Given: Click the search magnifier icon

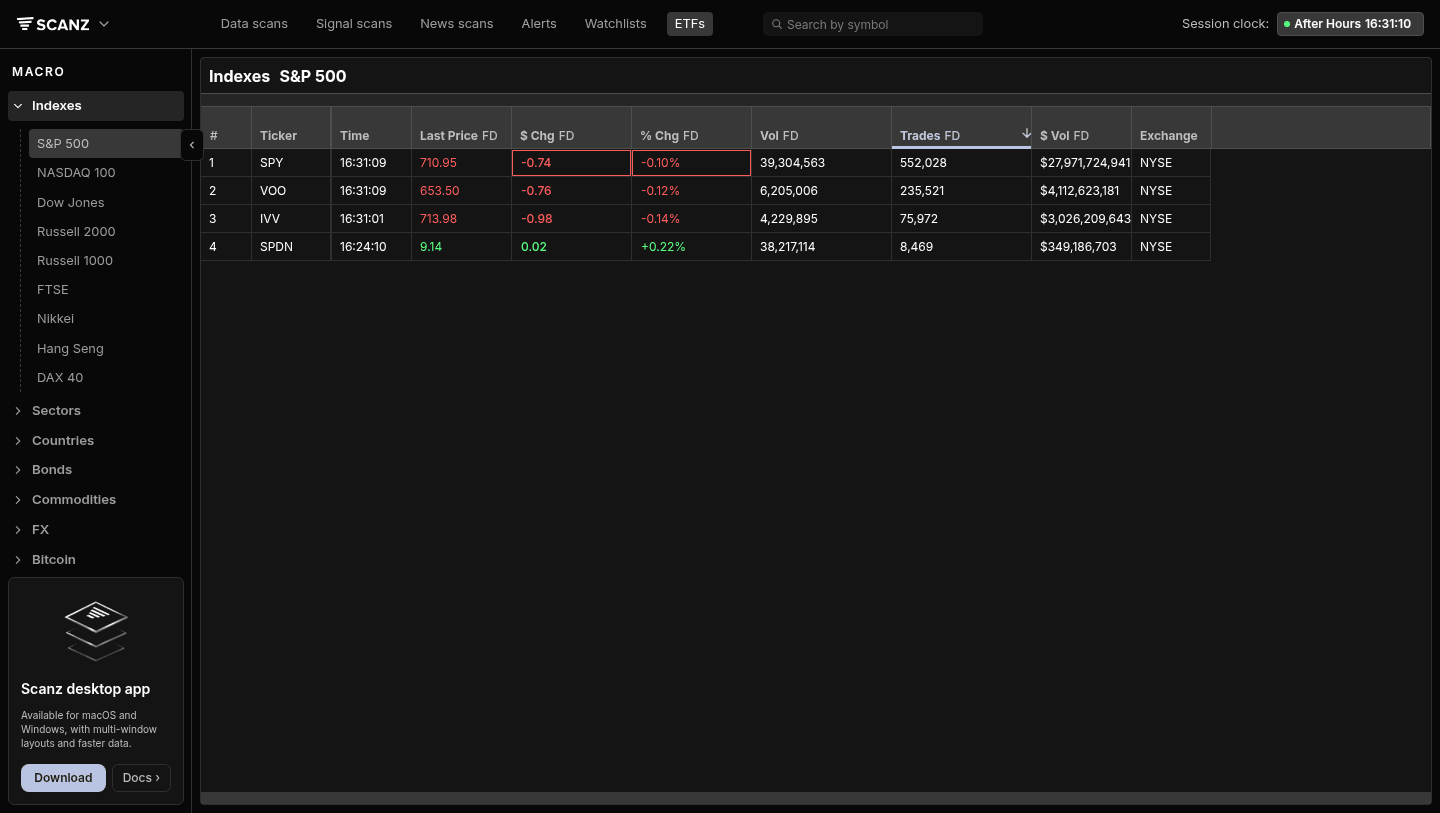Looking at the screenshot, I should pos(777,24).
